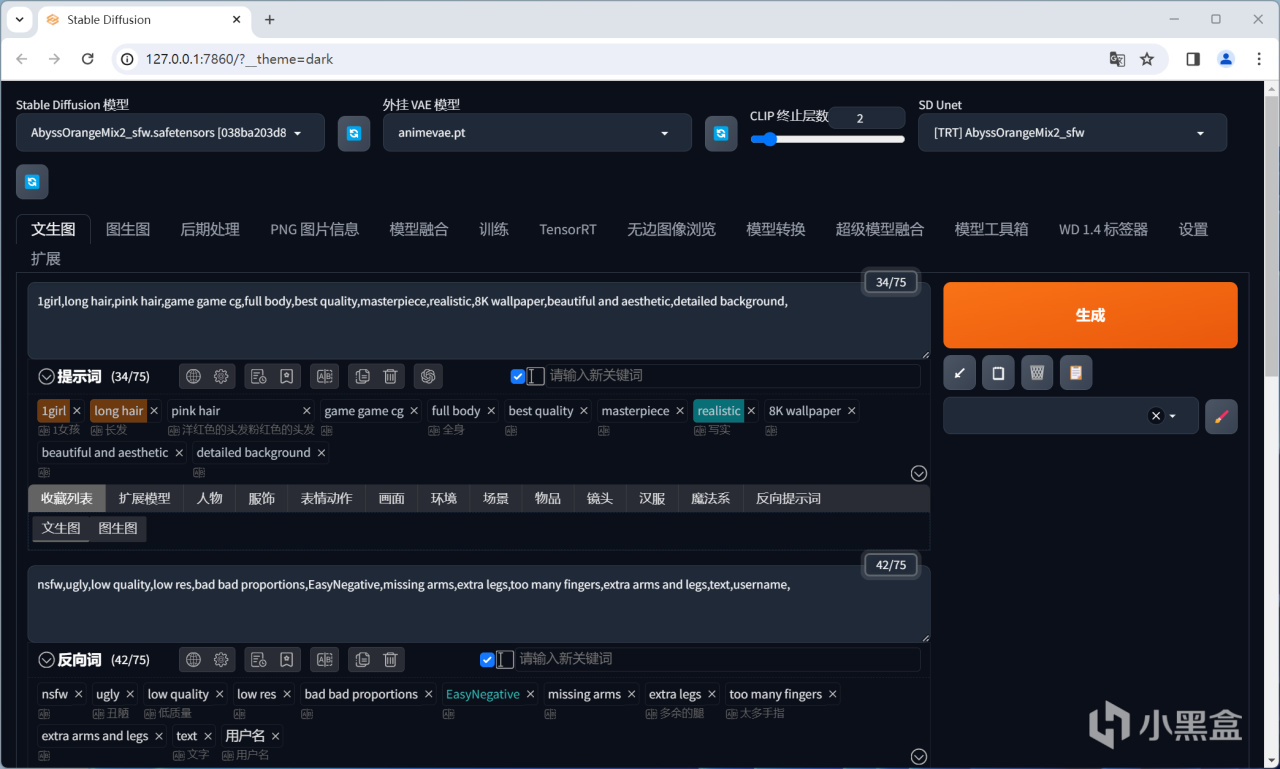1280x769 pixels.
Task: Translate the negative prompt keywords
Action: point(324,659)
